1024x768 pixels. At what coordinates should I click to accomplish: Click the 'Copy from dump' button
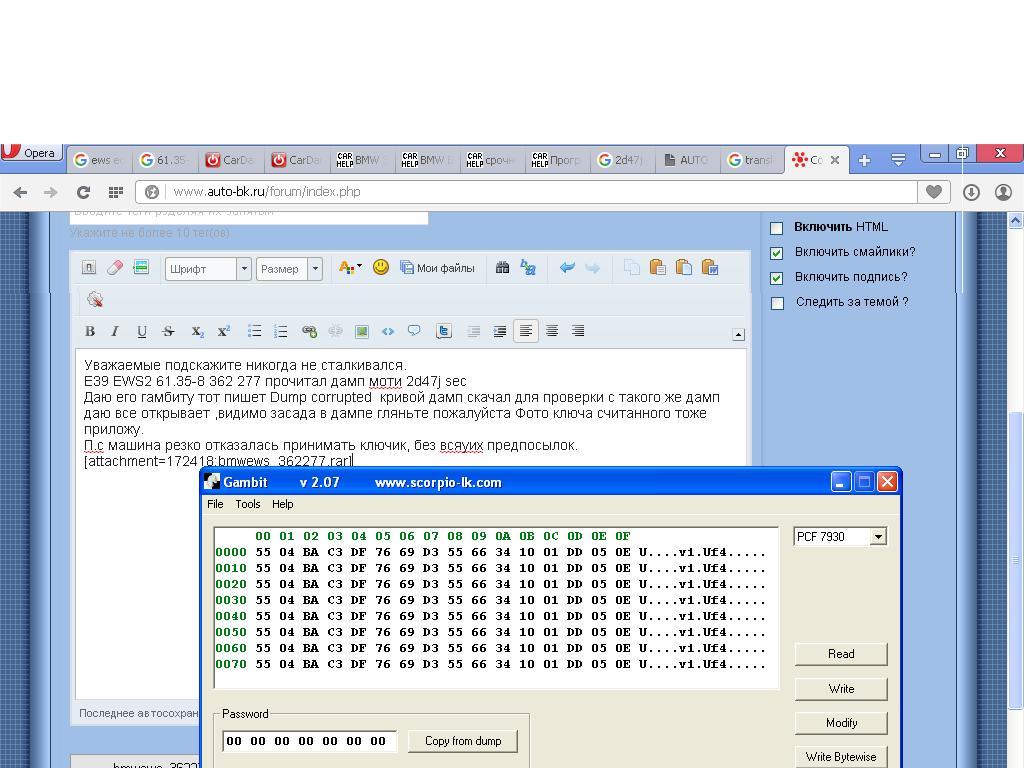point(462,741)
